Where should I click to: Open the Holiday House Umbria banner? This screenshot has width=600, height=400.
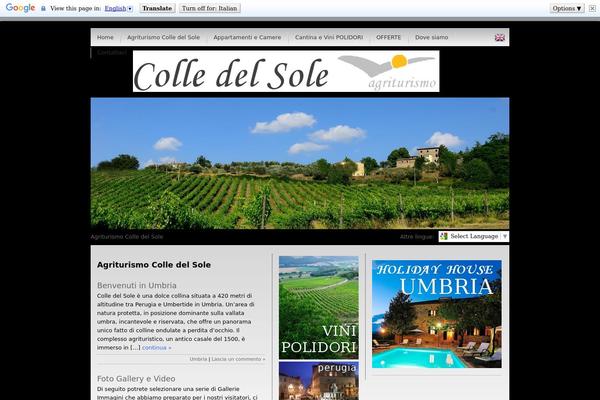(x=437, y=314)
